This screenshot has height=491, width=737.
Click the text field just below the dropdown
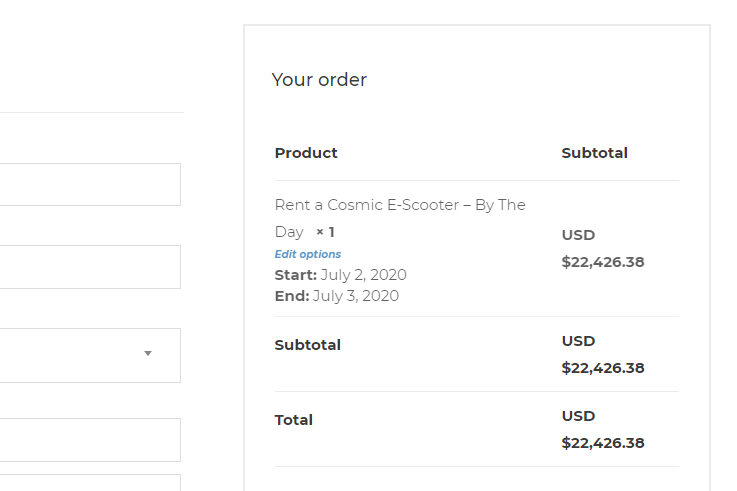(x=90, y=440)
